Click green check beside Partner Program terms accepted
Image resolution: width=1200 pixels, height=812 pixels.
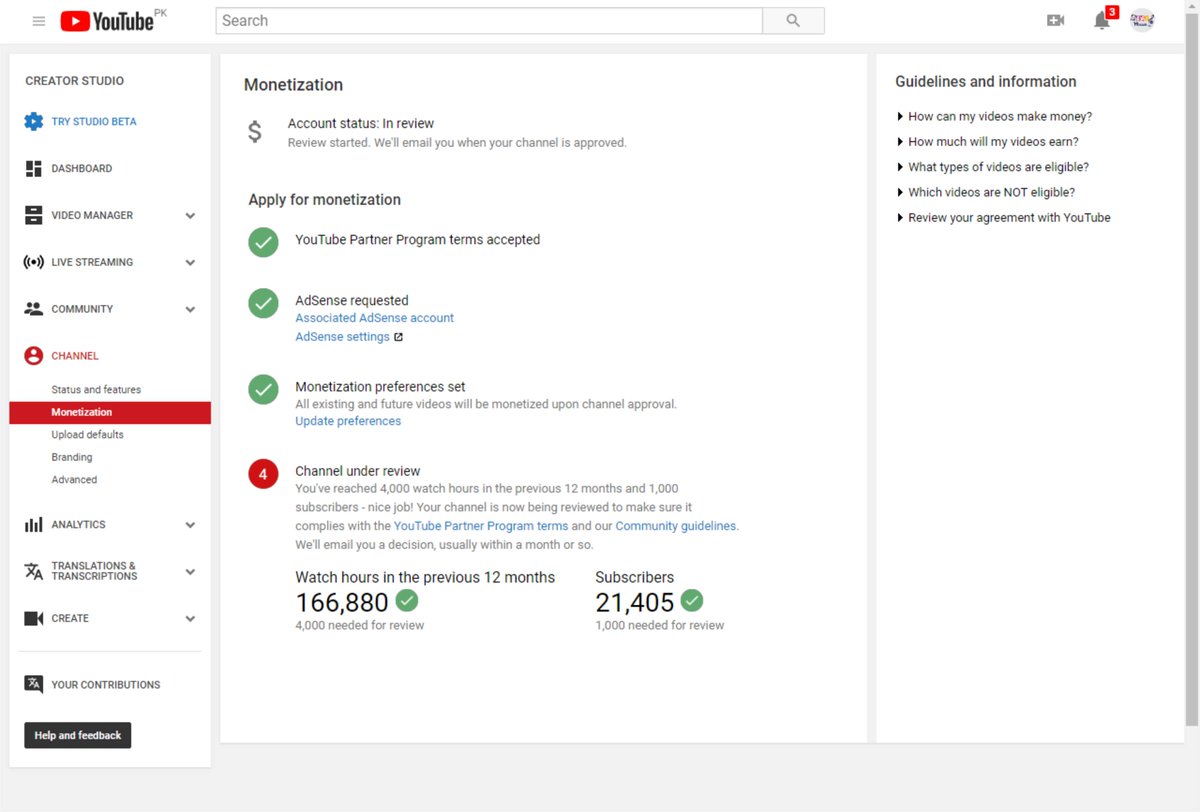click(x=263, y=242)
